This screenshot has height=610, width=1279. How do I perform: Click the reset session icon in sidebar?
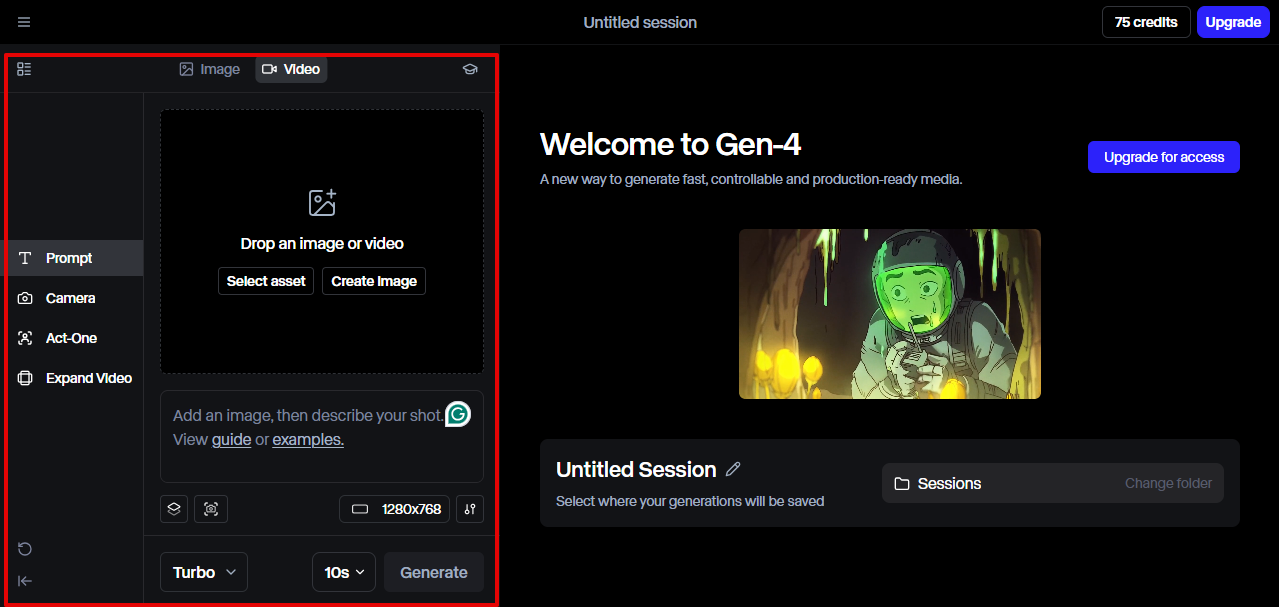click(x=24, y=549)
